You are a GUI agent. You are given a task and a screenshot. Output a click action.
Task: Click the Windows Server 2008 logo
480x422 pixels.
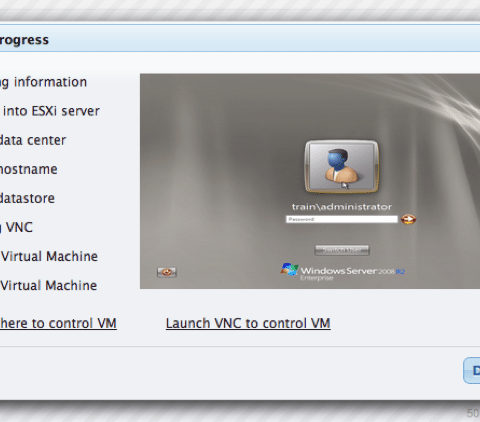[x=343, y=272]
